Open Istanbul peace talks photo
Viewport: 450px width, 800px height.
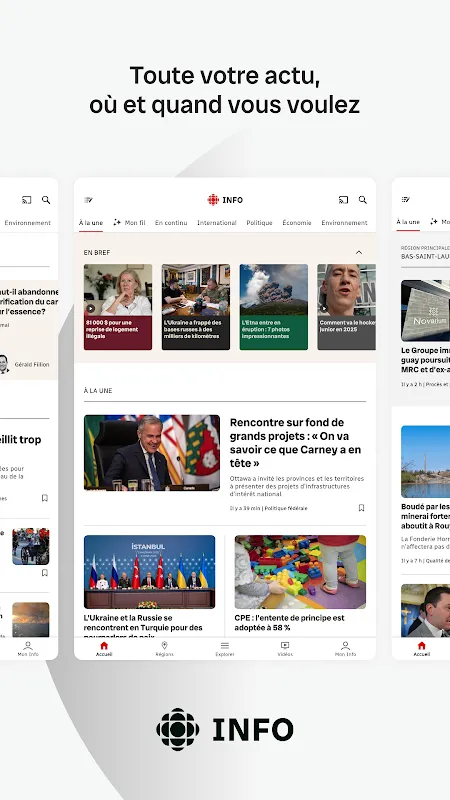pos(149,571)
